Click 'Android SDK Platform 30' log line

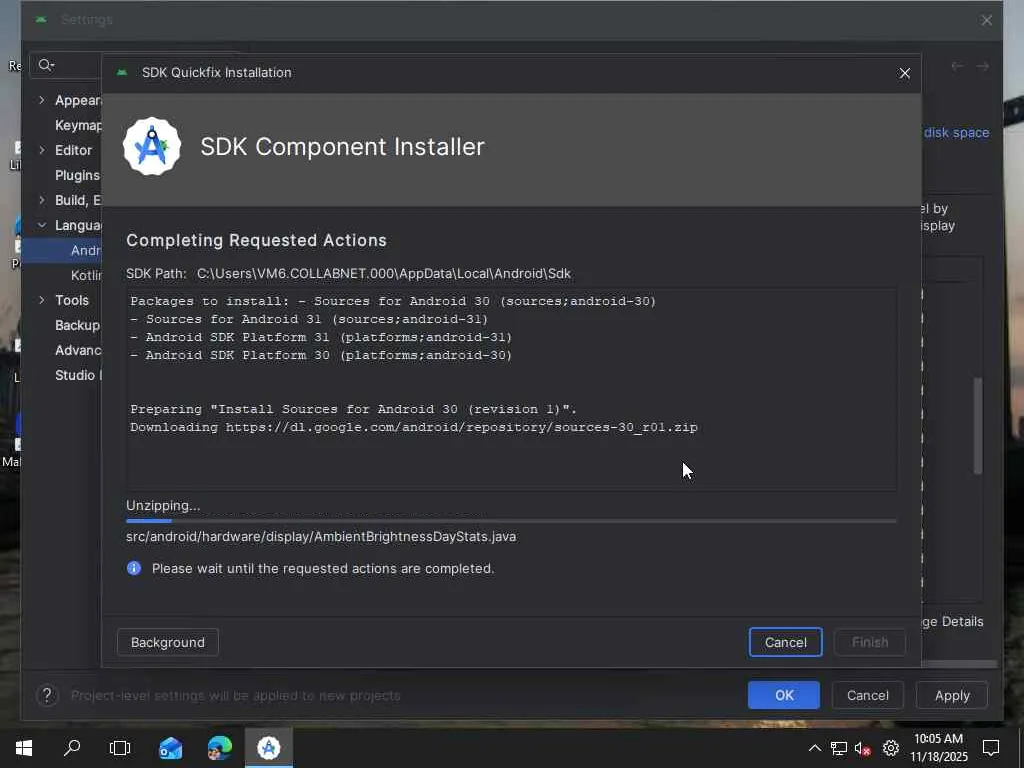pos(321,355)
